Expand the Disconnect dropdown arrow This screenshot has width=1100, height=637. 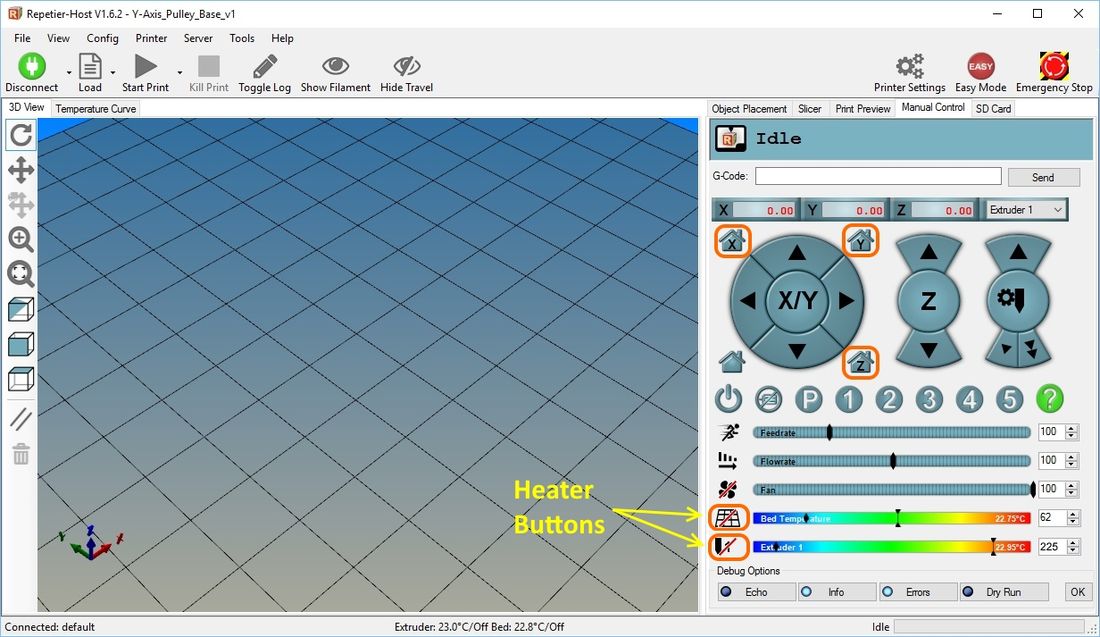69,72
